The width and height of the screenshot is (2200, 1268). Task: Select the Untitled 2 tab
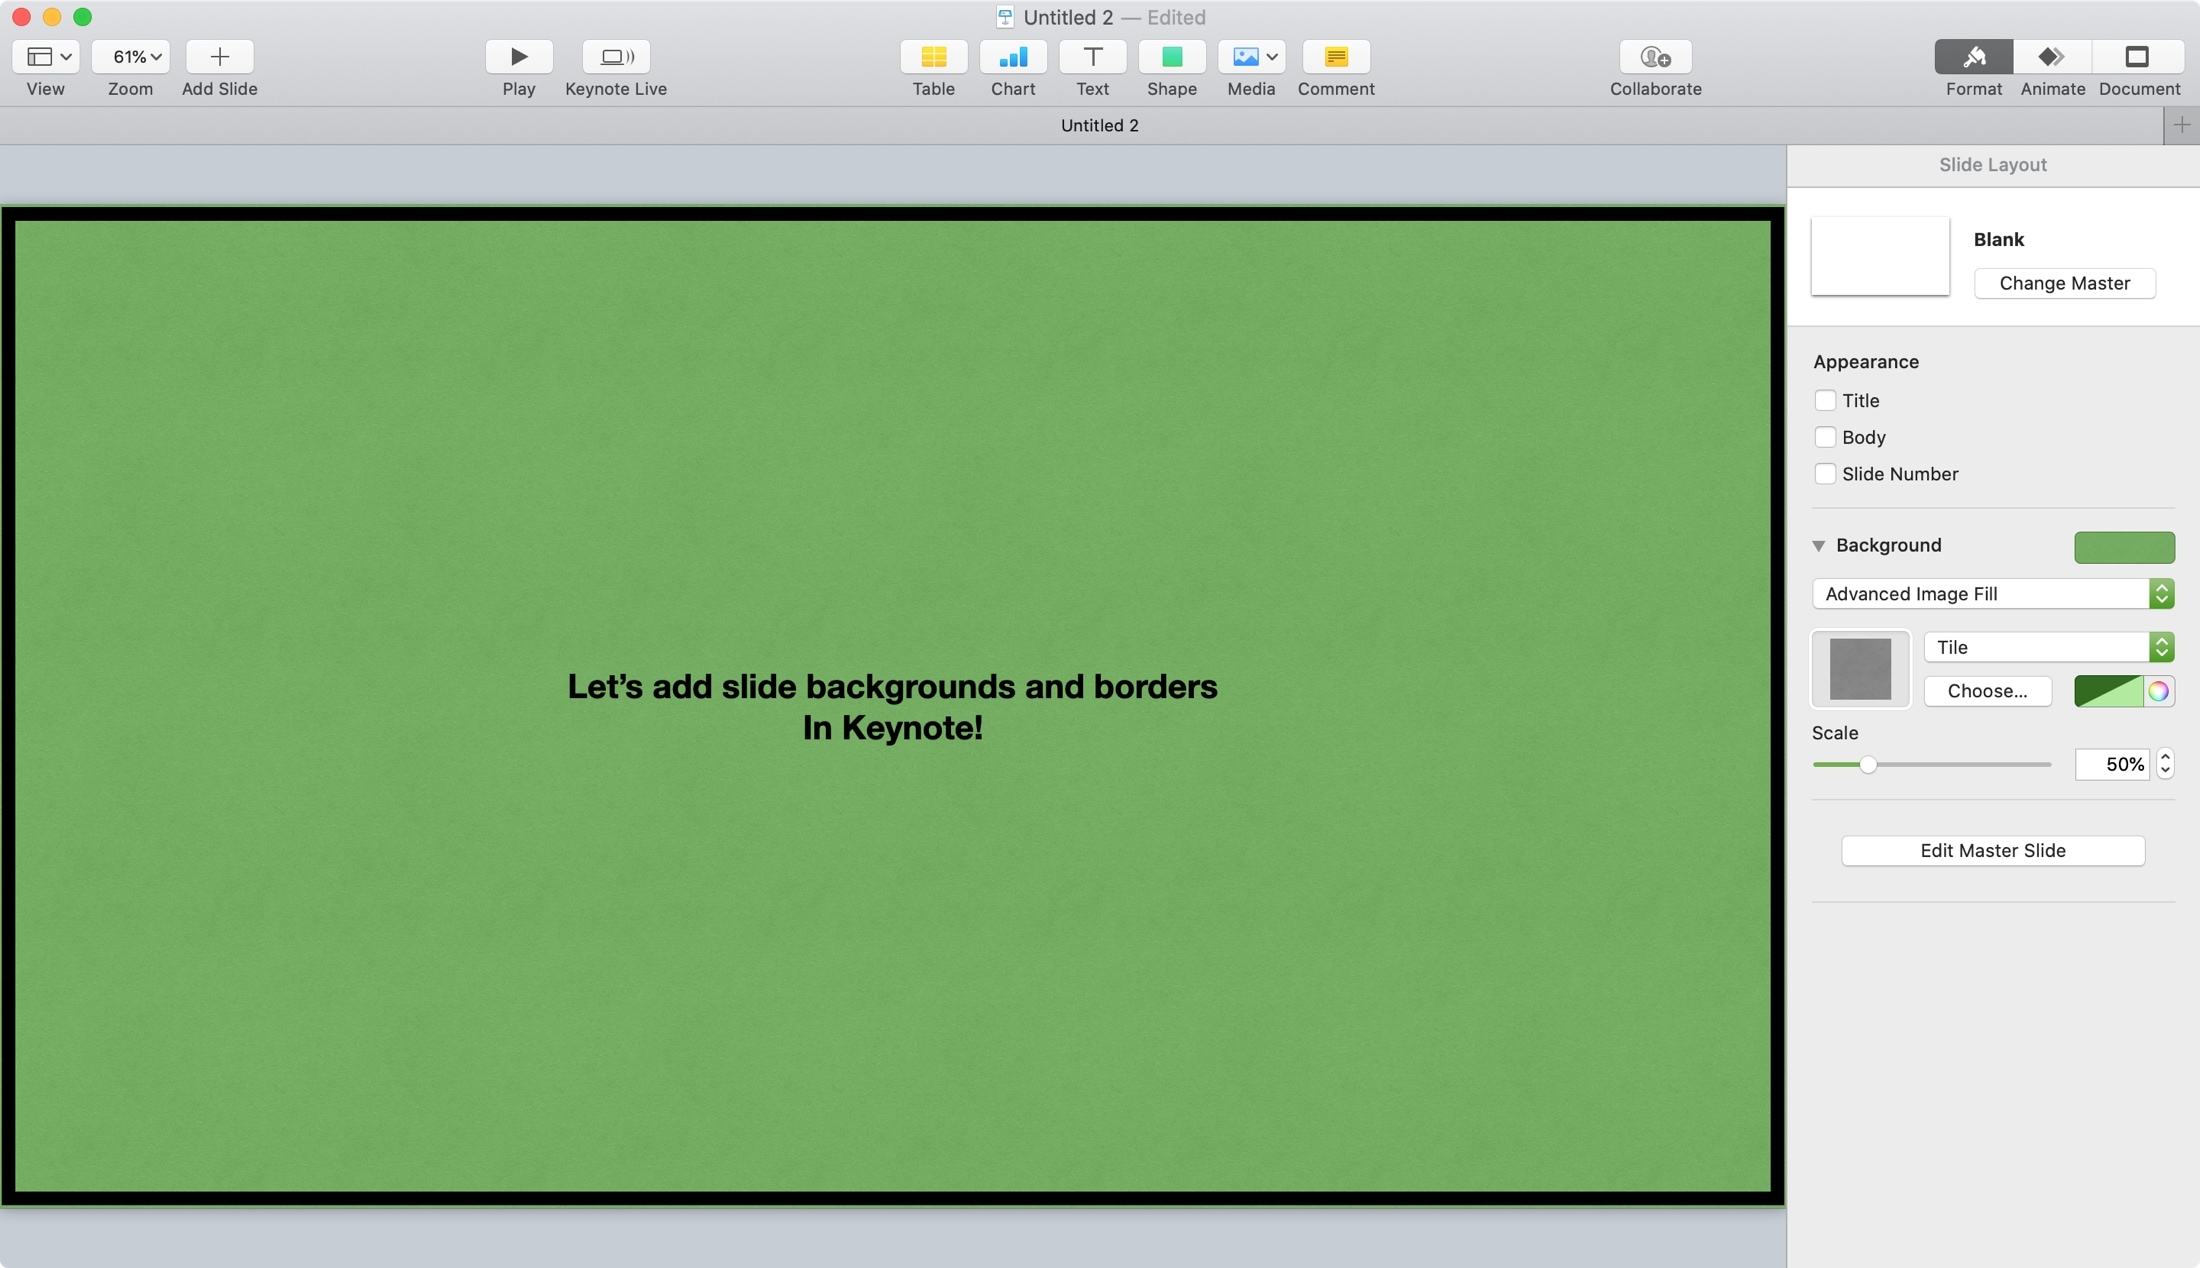pos(1099,125)
